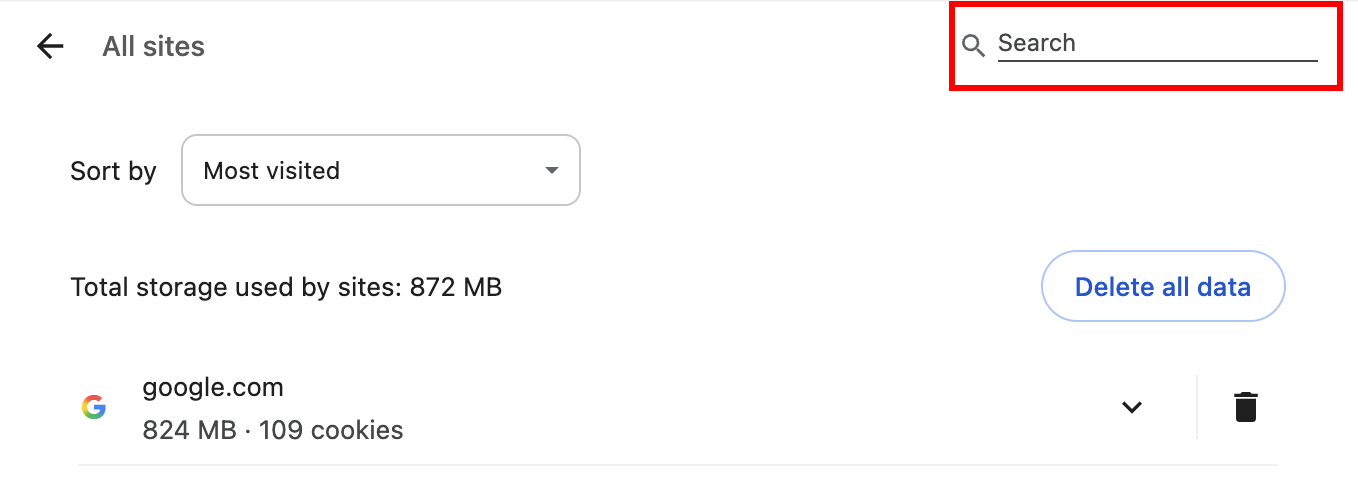Delete google.com data with trash icon

point(1245,408)
